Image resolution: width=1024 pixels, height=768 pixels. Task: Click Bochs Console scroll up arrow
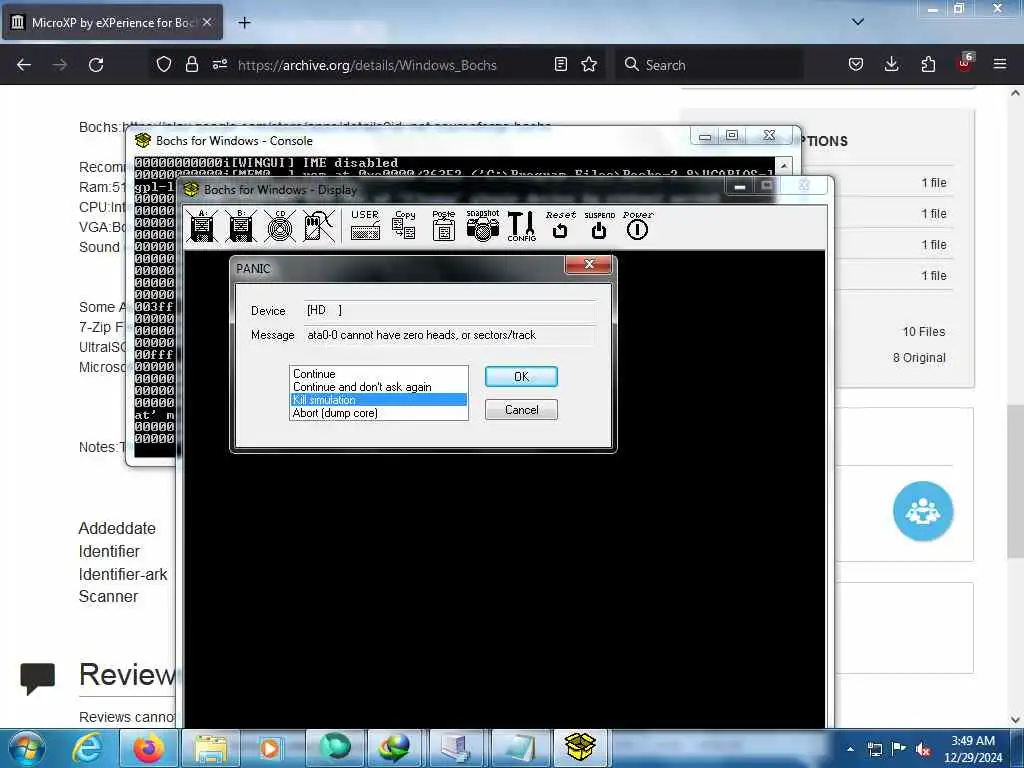[x=784, y=165]
